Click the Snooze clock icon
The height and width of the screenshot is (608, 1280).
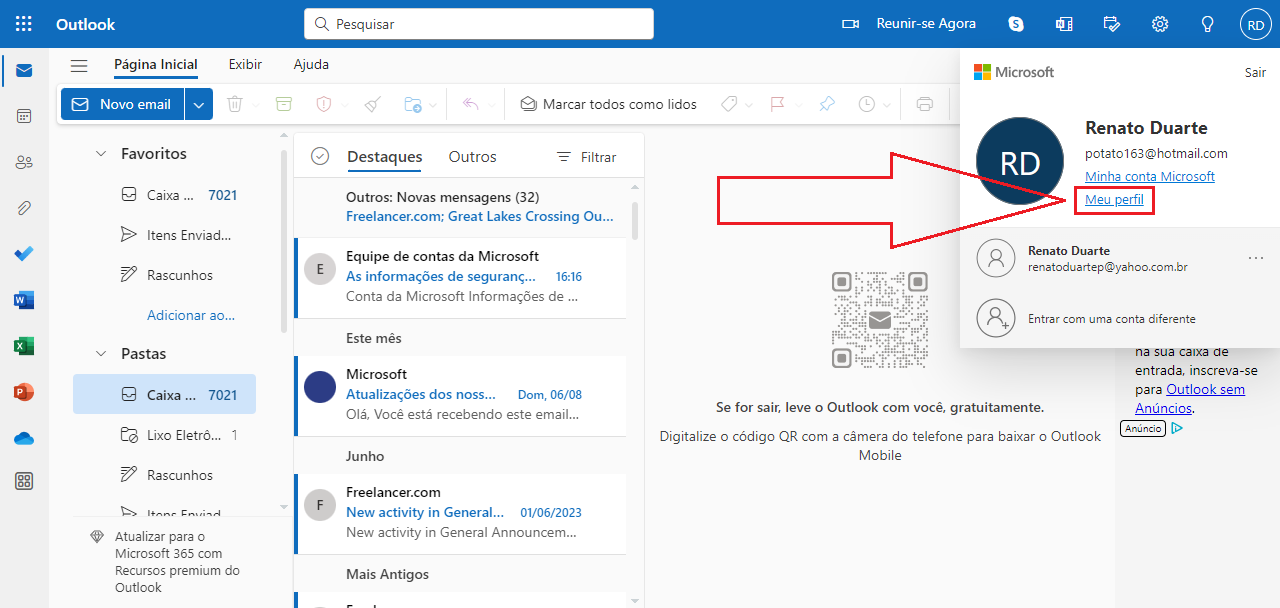[x=866, y=104]
